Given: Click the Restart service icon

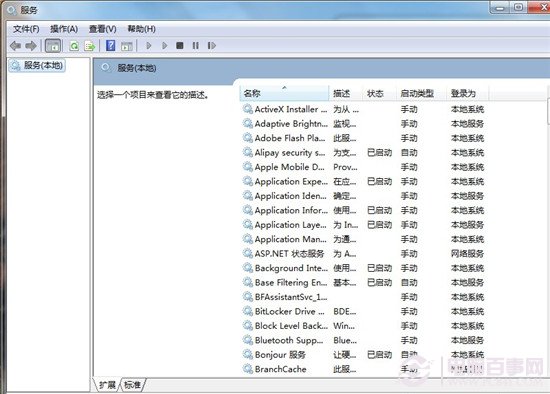Looking at the screenshot, I should [x=212, y=46].
